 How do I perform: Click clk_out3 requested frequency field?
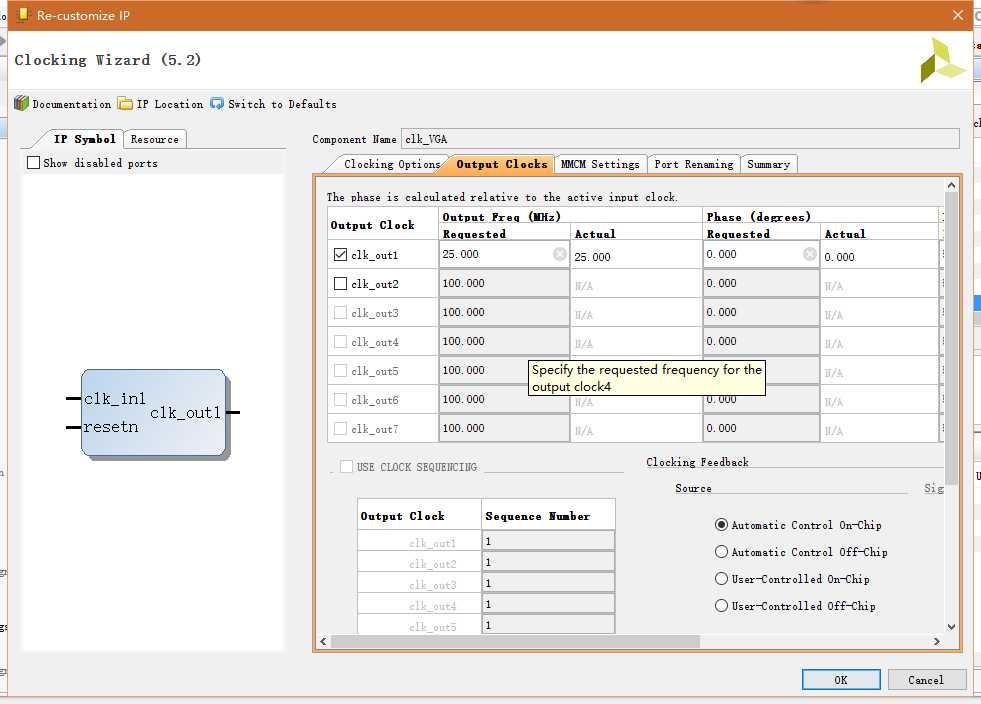coord(504,312)
